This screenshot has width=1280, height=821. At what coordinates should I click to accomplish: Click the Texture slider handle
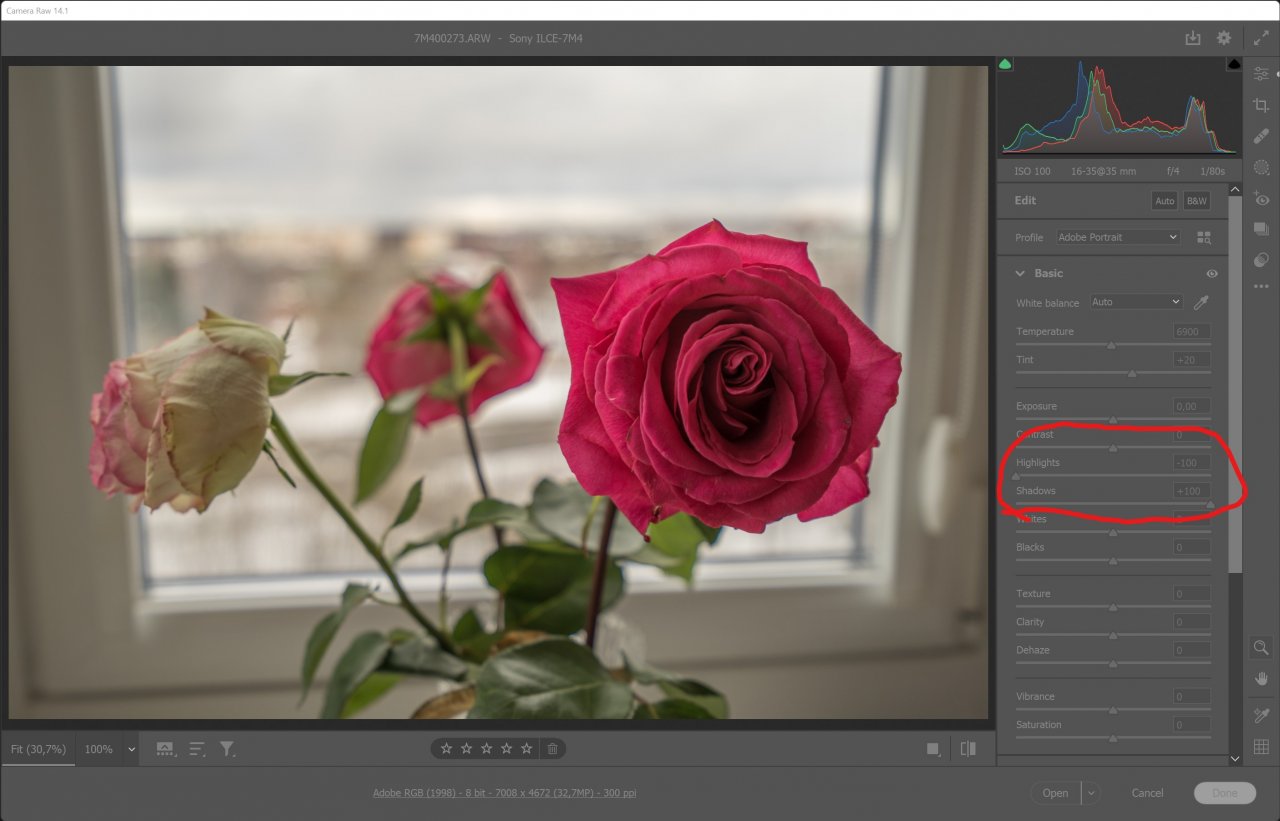tap(1113, 607)
